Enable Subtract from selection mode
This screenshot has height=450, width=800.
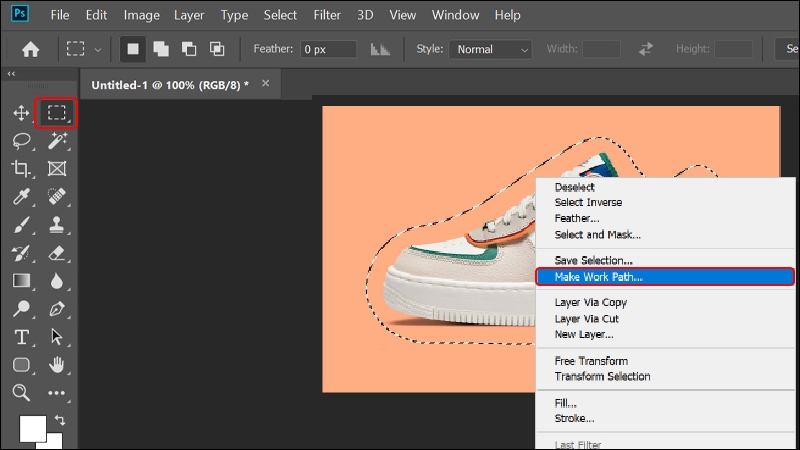pyautogui.click(x=189, y=49)
